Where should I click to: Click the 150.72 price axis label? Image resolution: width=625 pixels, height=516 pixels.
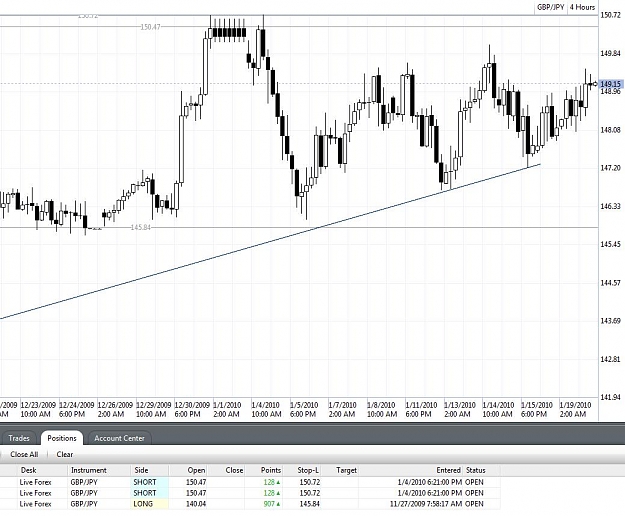(610, 15)
